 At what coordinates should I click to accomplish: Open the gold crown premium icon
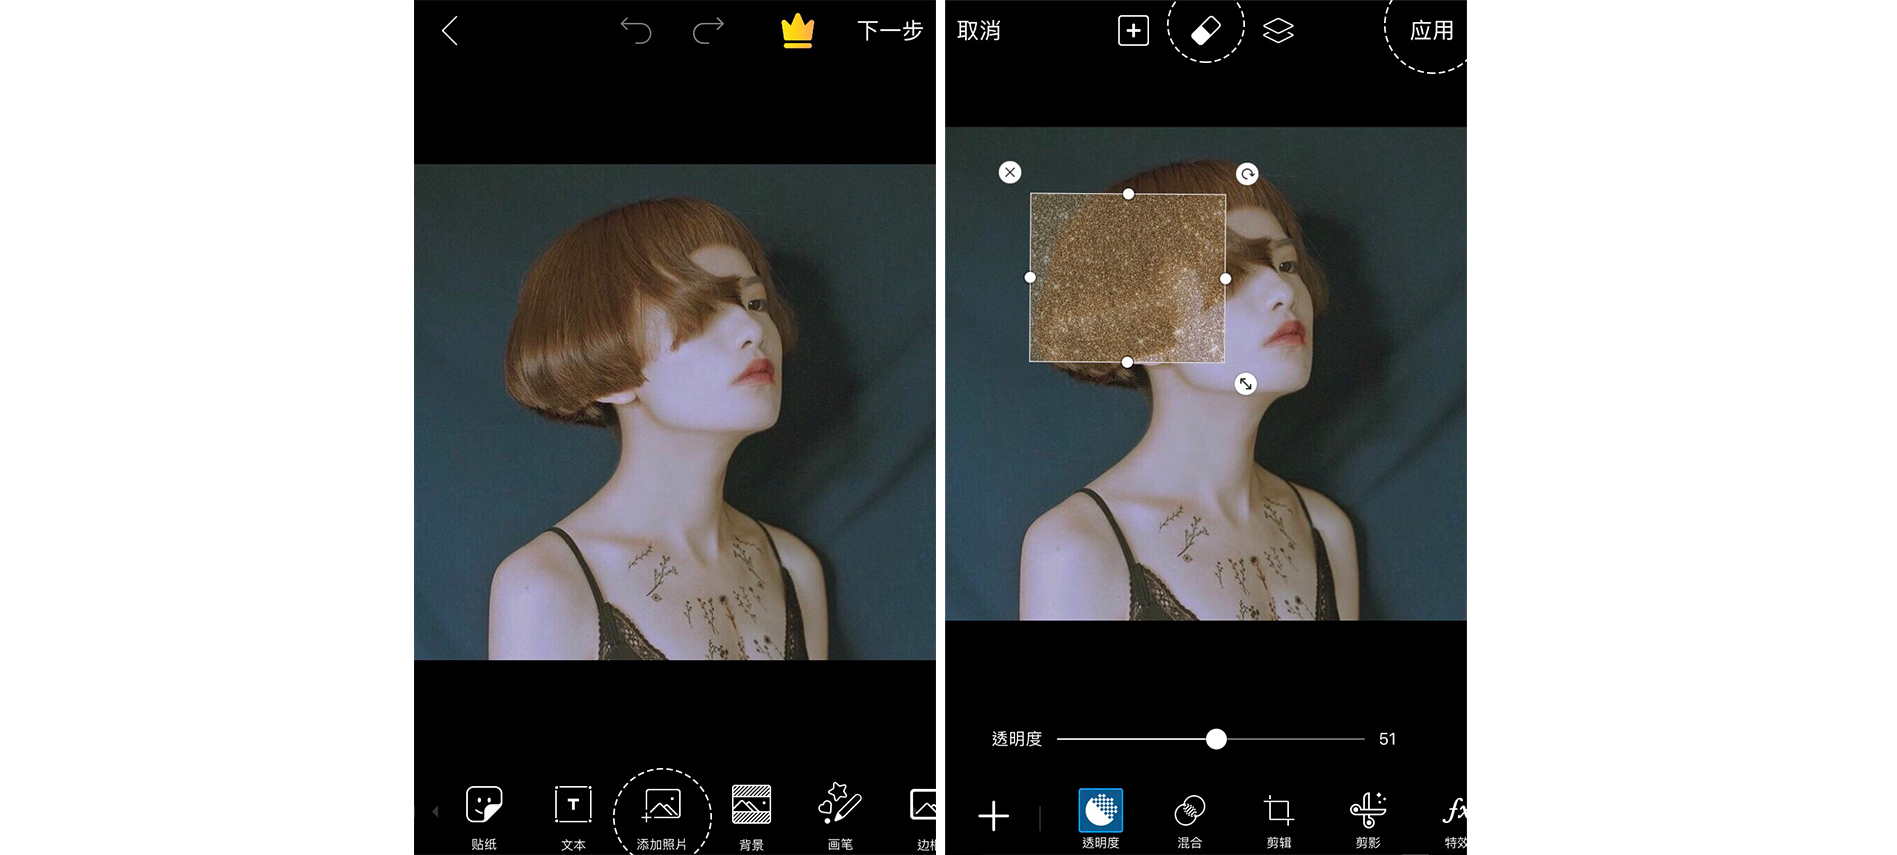pyautogui.click(x=797, y=31)
